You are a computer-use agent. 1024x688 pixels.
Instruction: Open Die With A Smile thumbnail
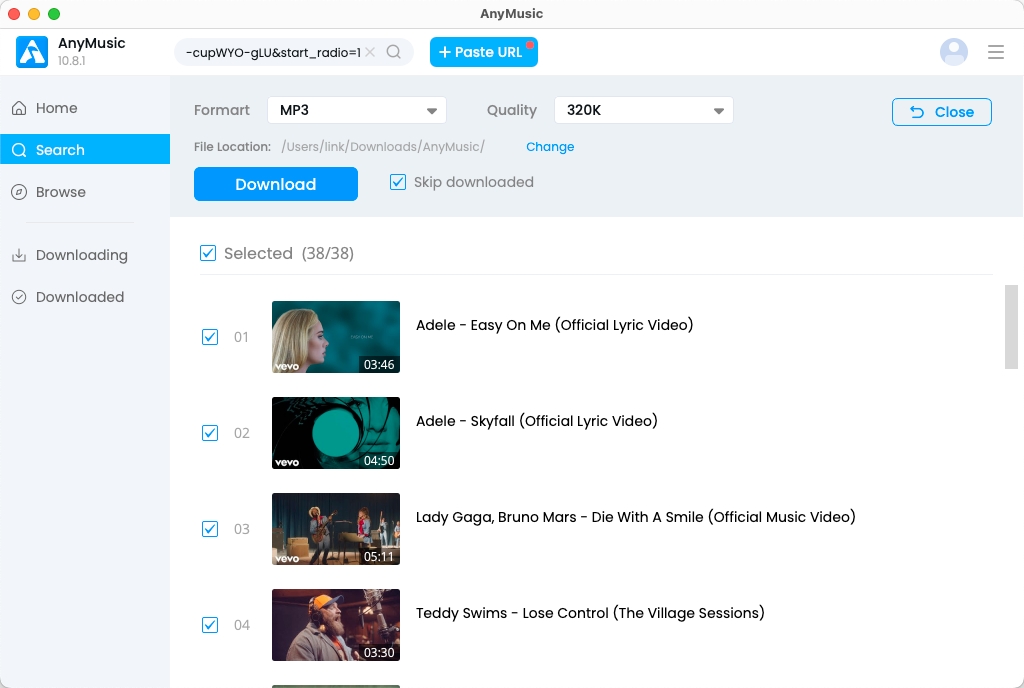click(336, 529)
